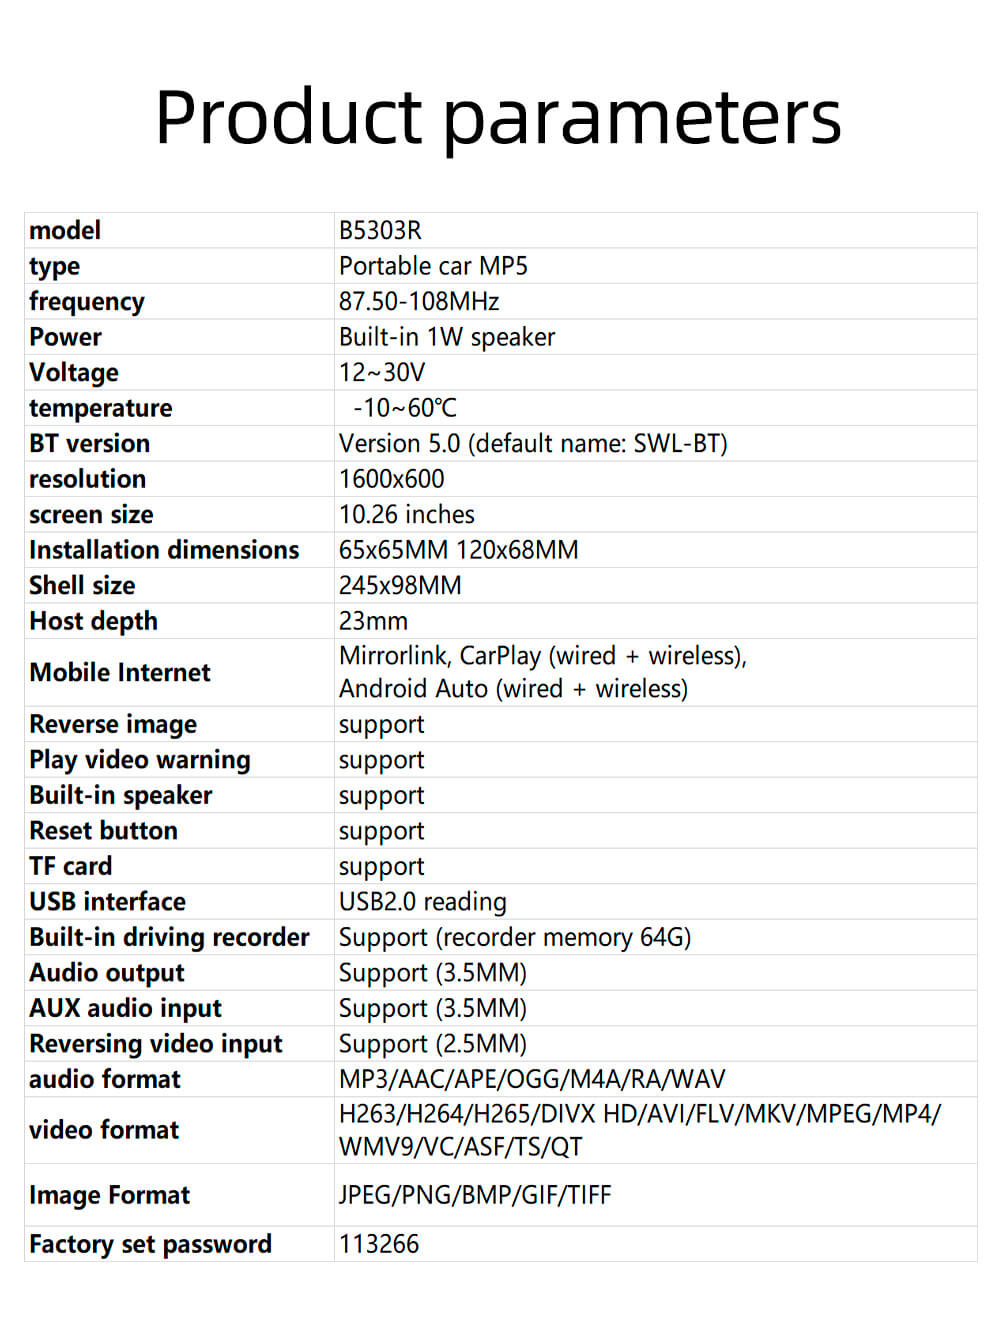Click the Product parameters heading
Image resolution: width=1000 pixels, height=1335 pixels.
pyautogui.click(x=498, y=119)
